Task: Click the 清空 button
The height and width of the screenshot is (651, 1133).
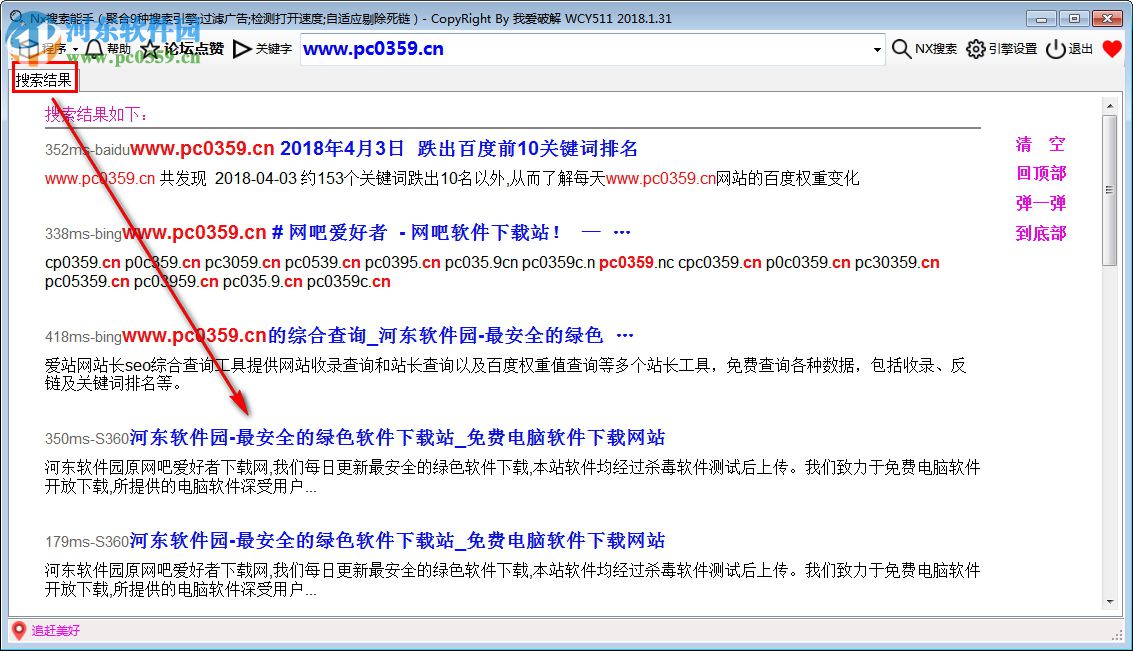Action: coord(1041,144)
